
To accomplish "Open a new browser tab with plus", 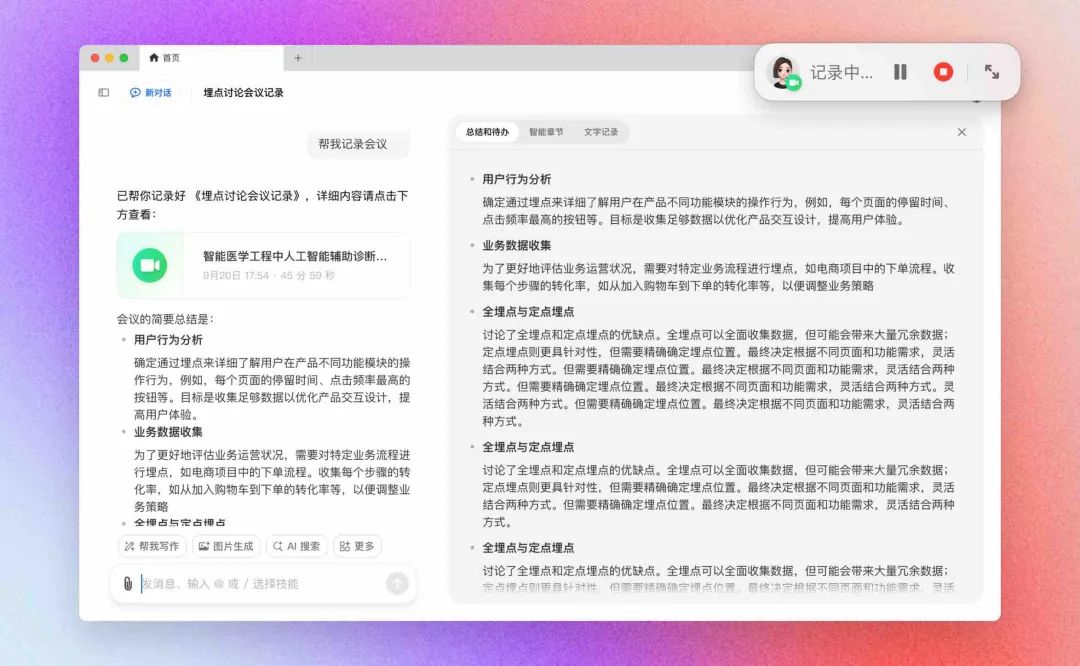I will pyautogui.click(x=298, y=58).
